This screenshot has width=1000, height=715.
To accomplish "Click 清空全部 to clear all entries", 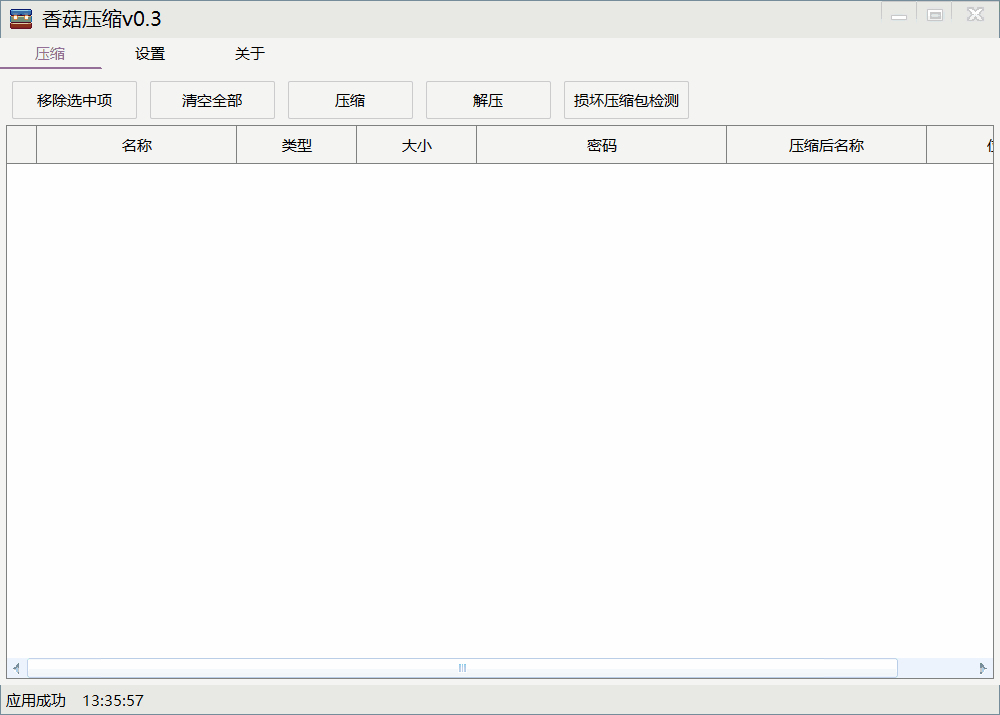I will pyautogui.click(x=211, y=100).
